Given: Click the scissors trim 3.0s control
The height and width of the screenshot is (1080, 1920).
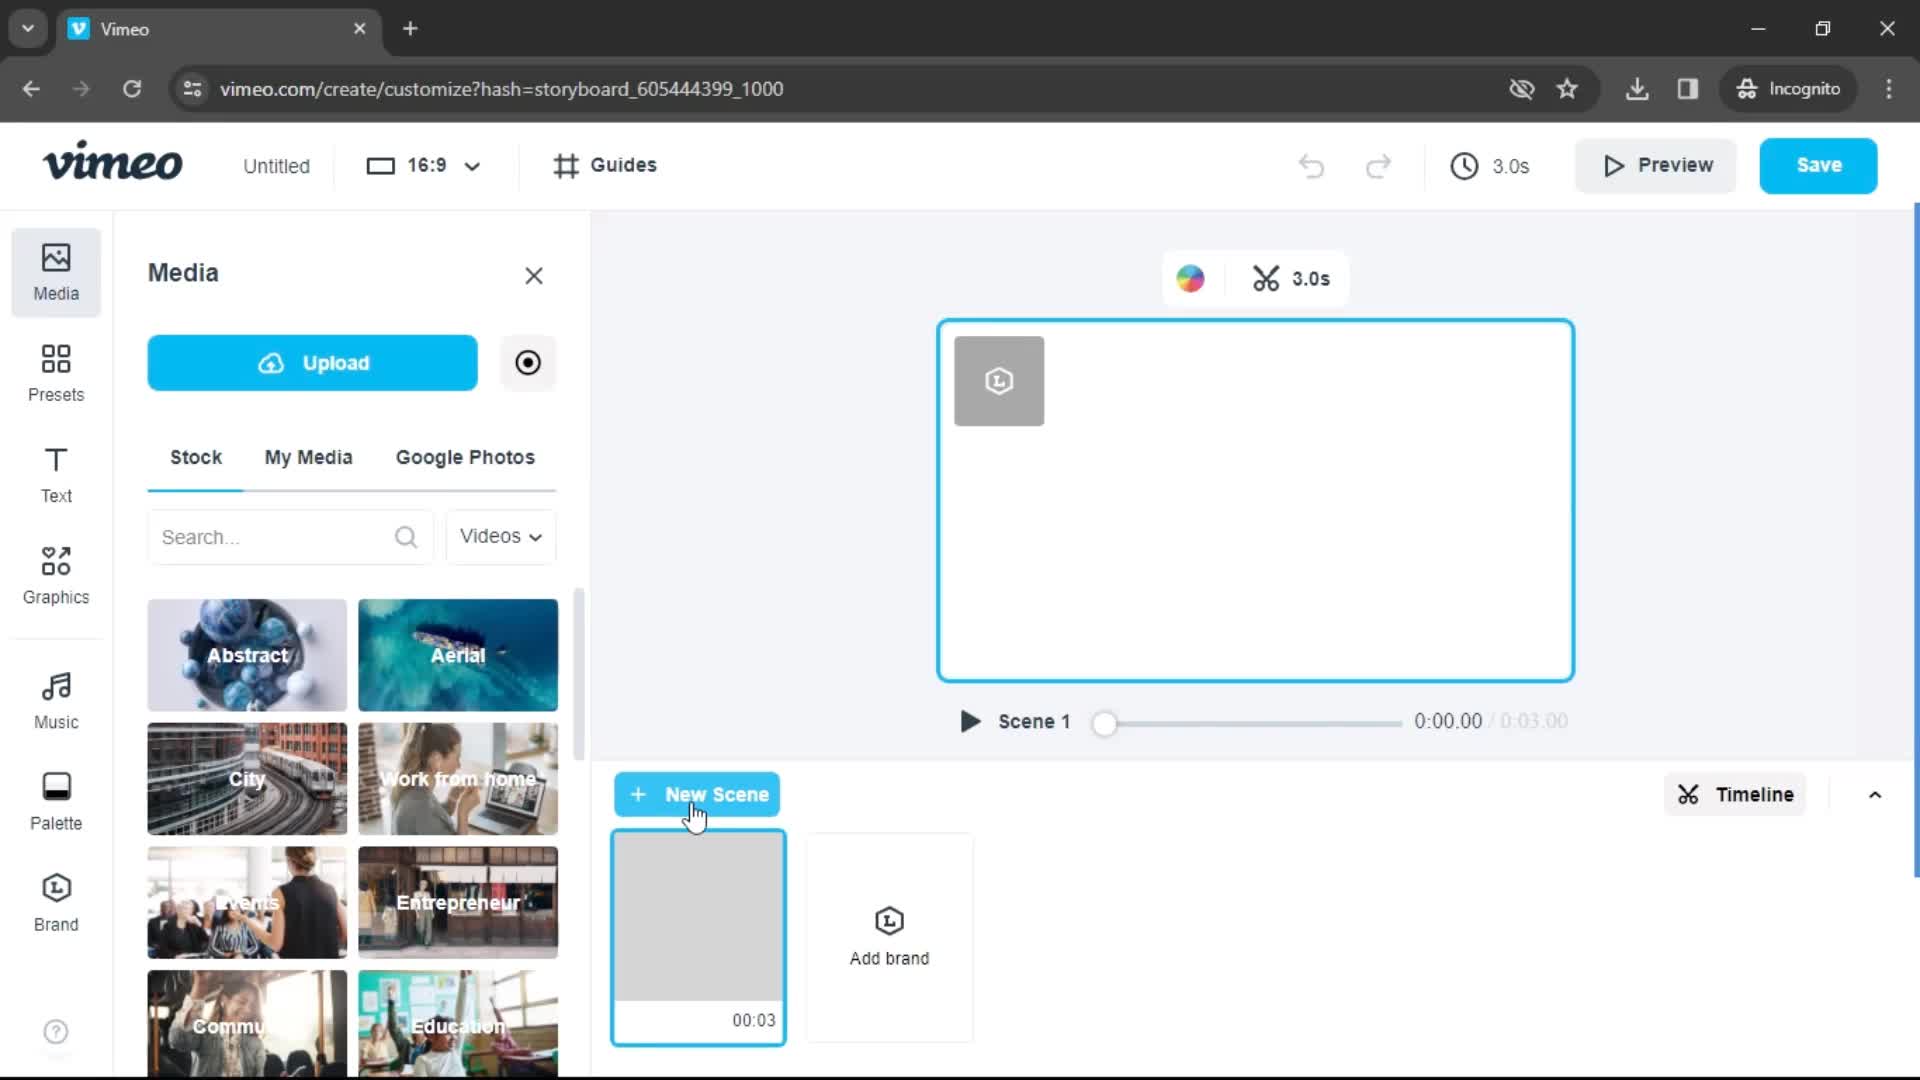Looking at the screenshot, I should tap(1291, 278).
